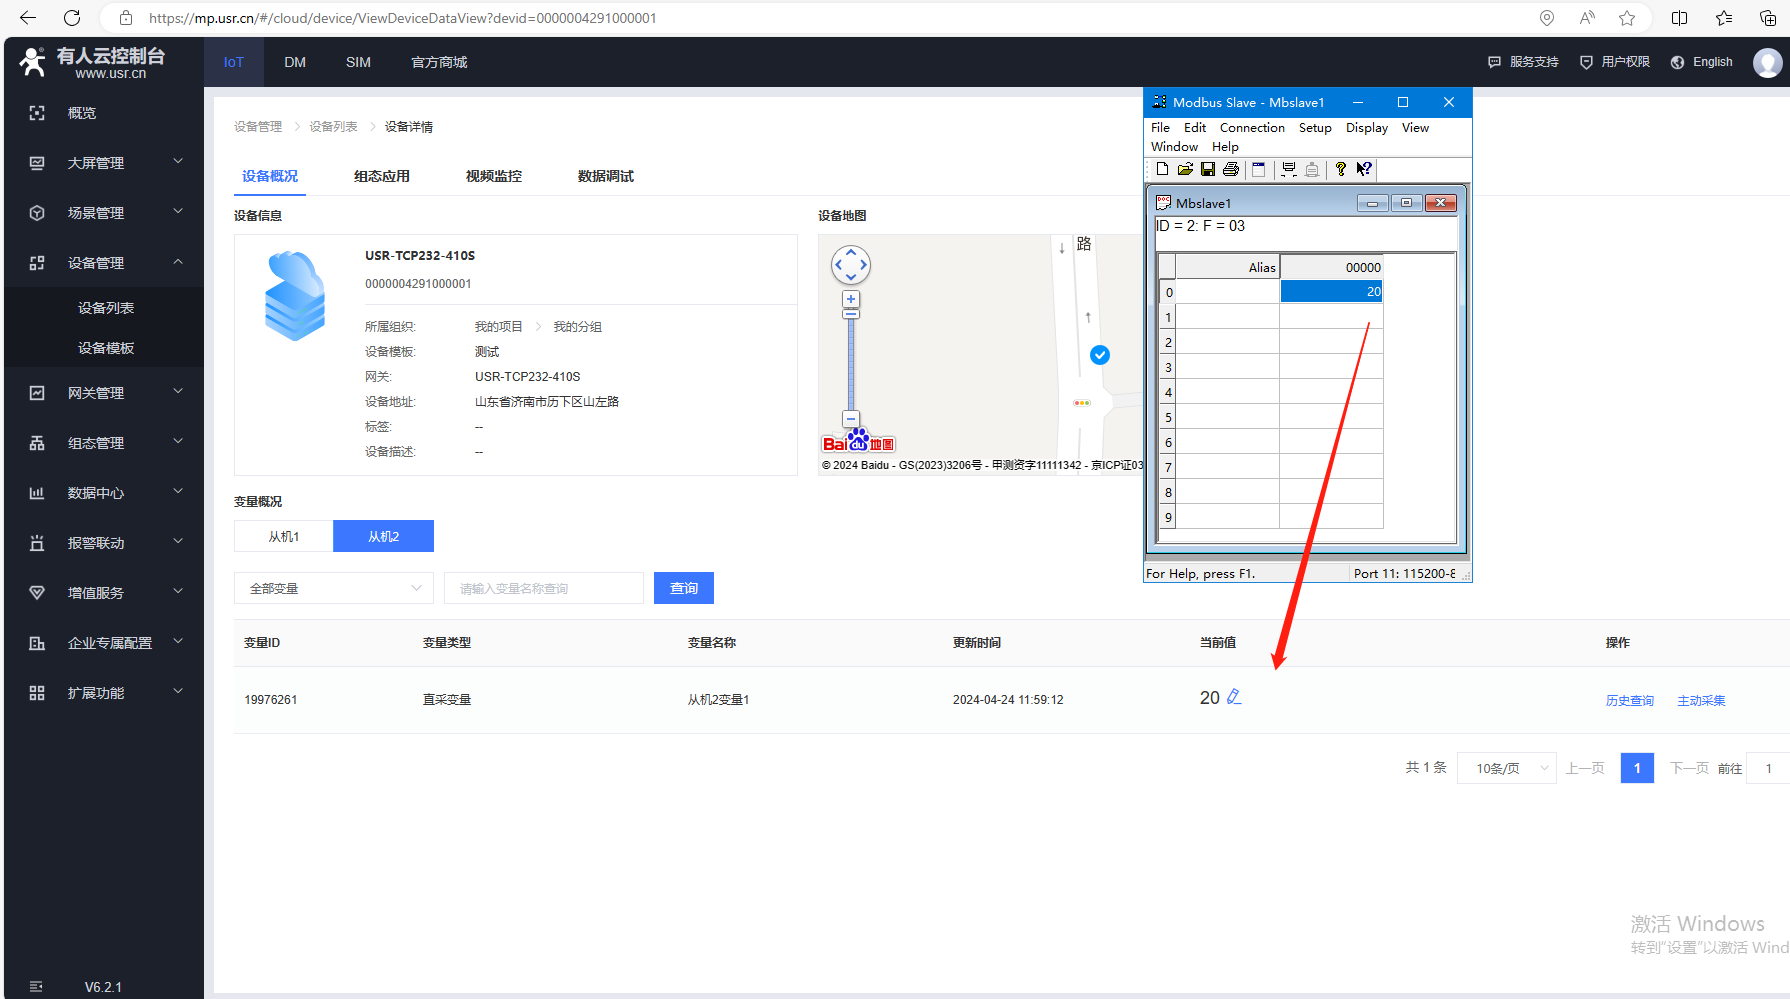
Task: Click the Open file icon in Modbus Slave
Action: pos(1185,169)
